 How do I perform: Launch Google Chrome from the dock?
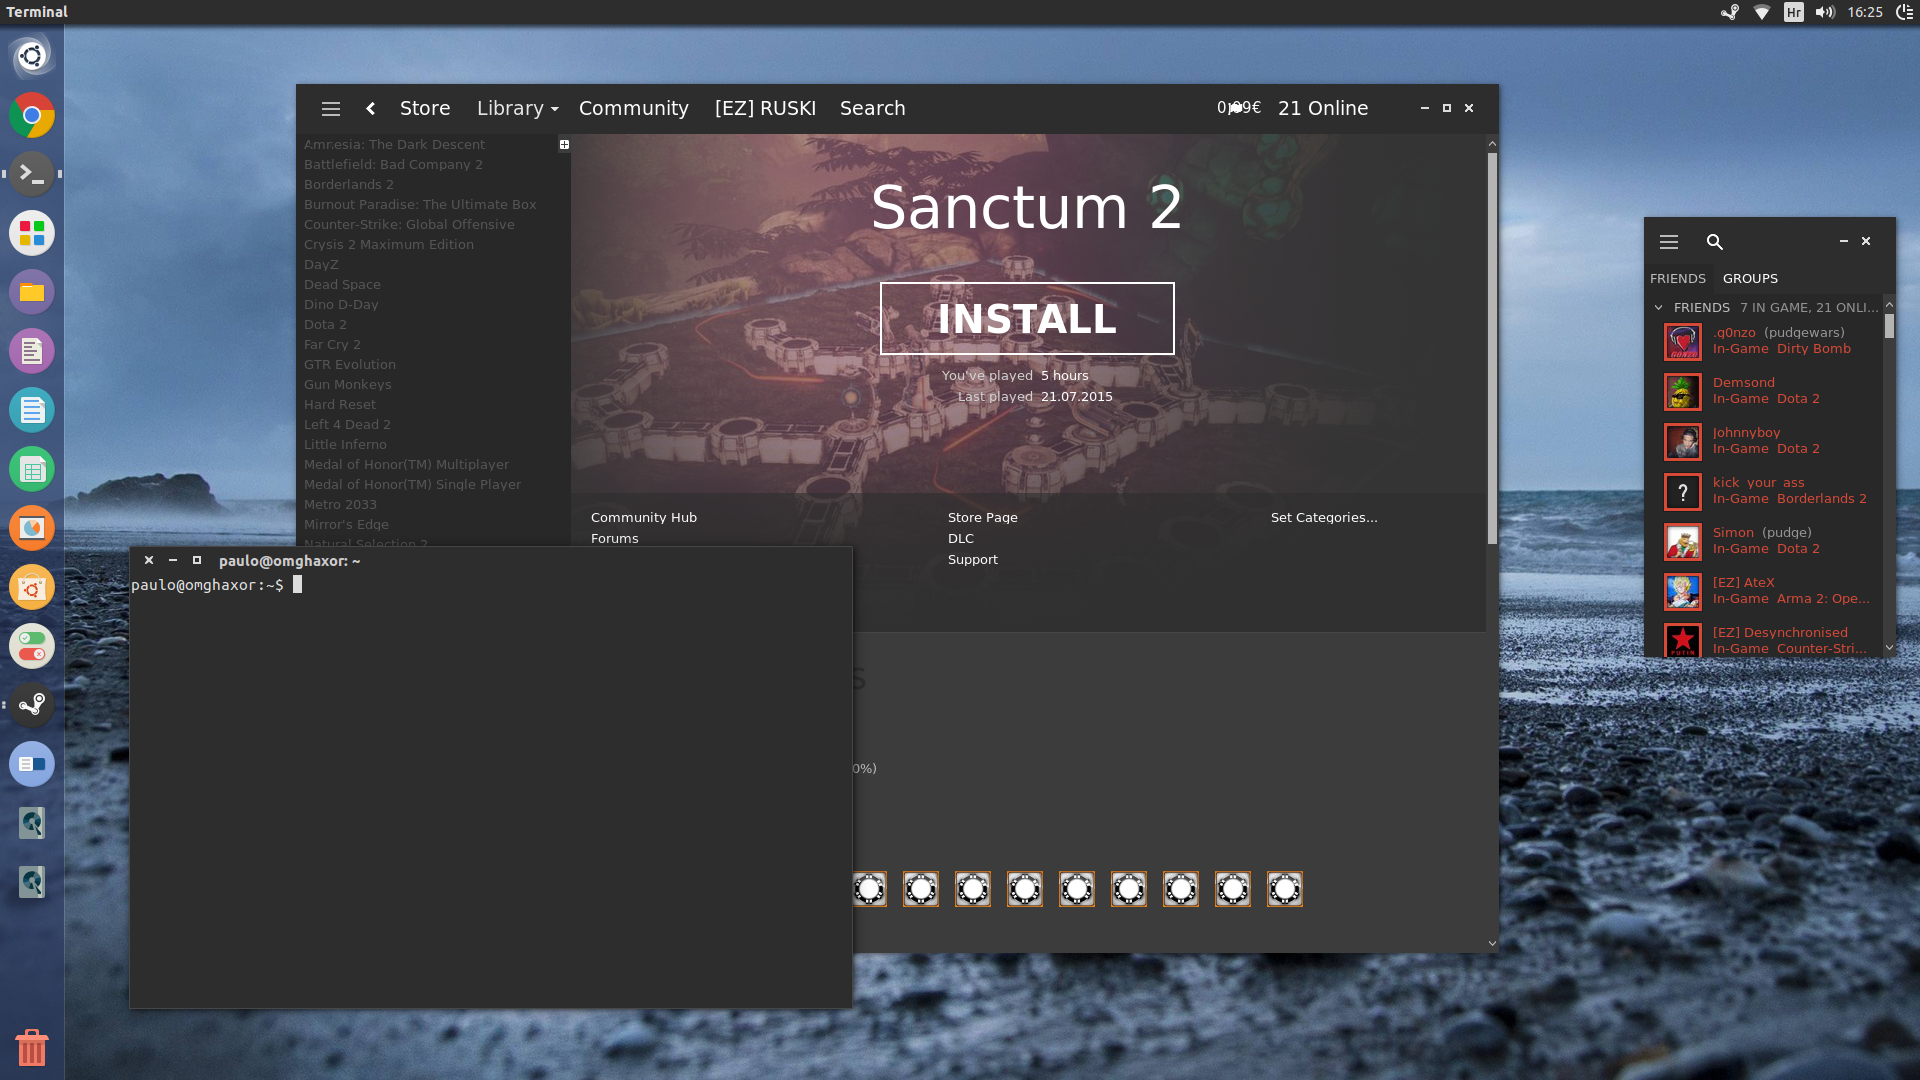tap(32, 116)
